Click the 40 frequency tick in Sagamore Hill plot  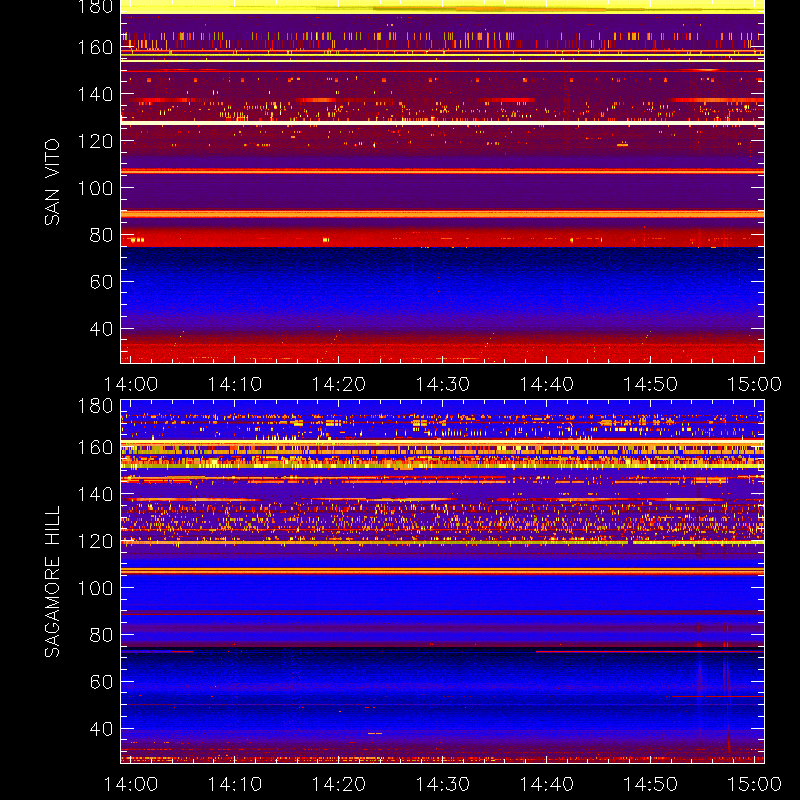101,729
